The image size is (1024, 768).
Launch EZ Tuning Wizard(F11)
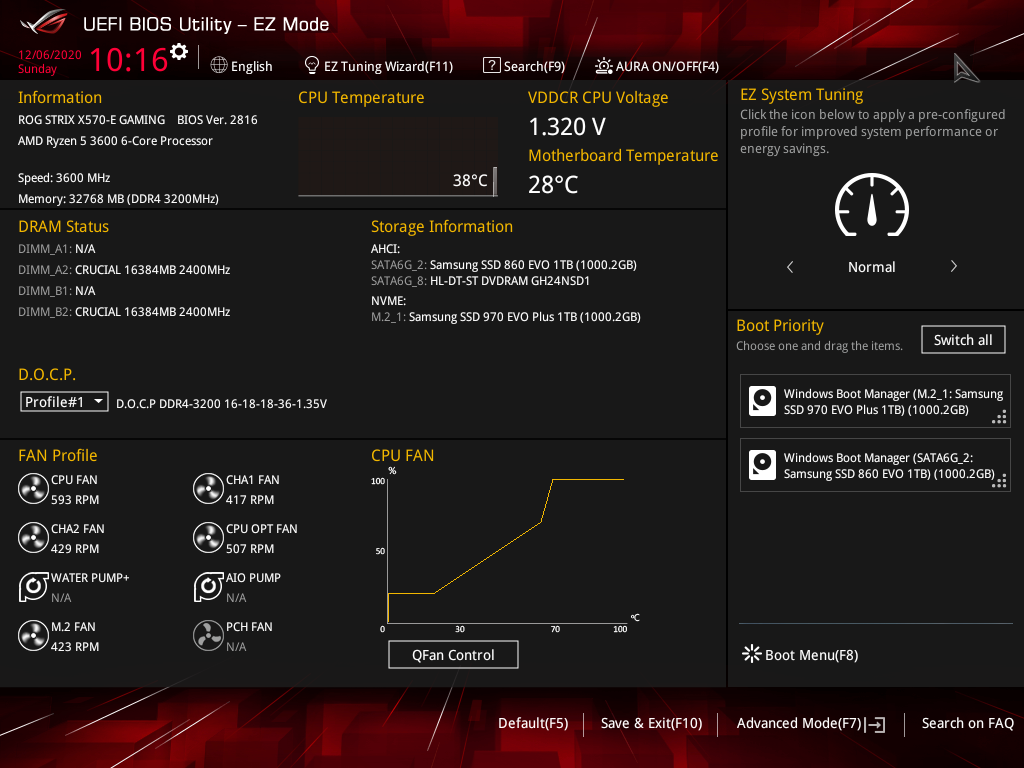click(x=389, y=67)
